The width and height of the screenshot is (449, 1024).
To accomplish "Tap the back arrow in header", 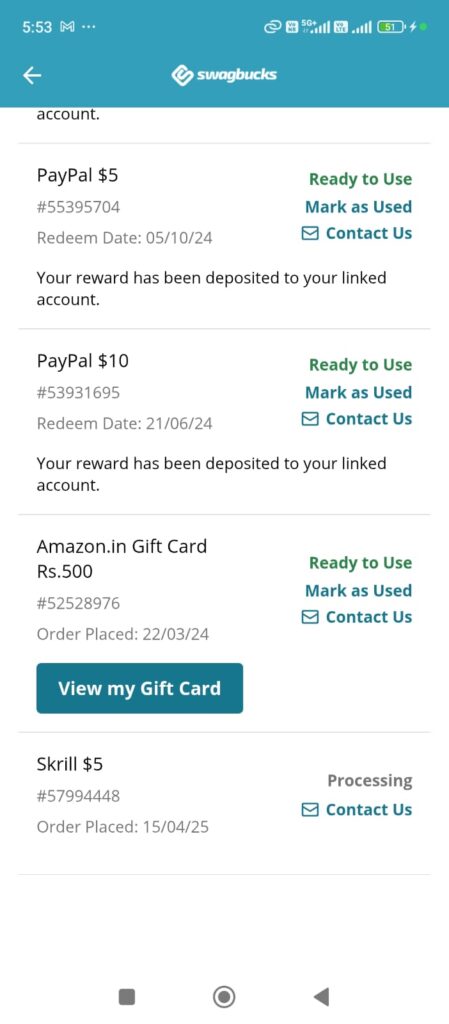I will point(32,76).
